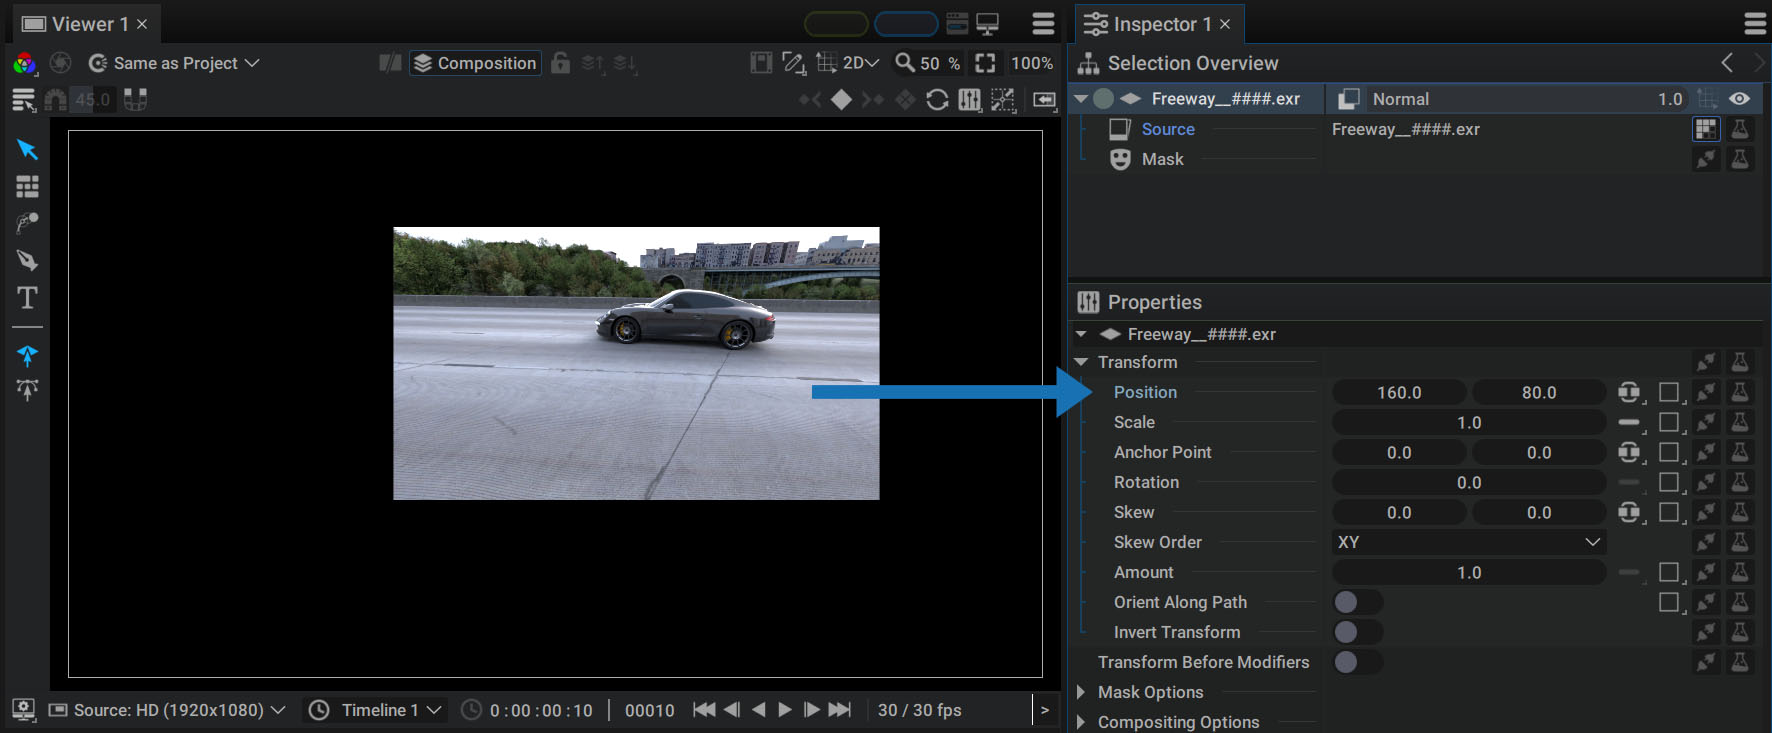Jump to the first frame
1772x733 pixels.
click(704, 710)
